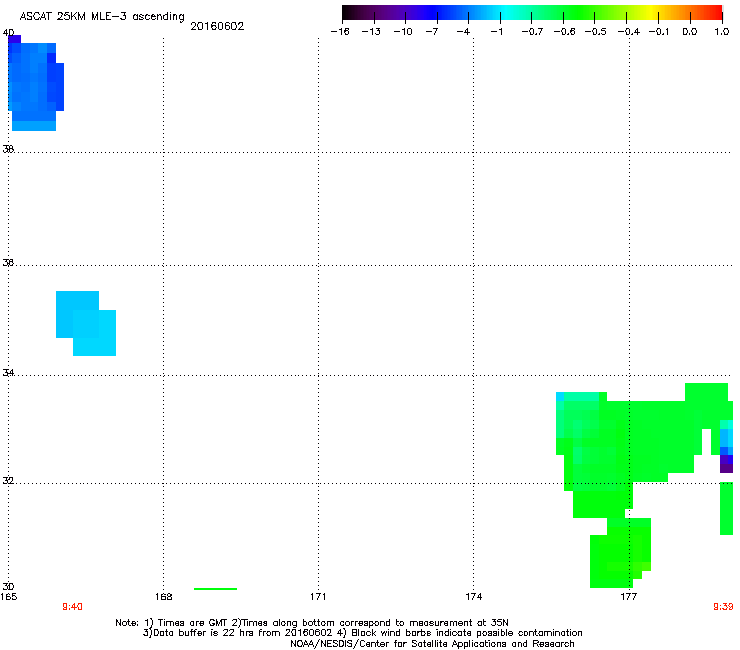Click the date label 20160602
This screenshot has width=740, height=650.
[x=217, y=26]
